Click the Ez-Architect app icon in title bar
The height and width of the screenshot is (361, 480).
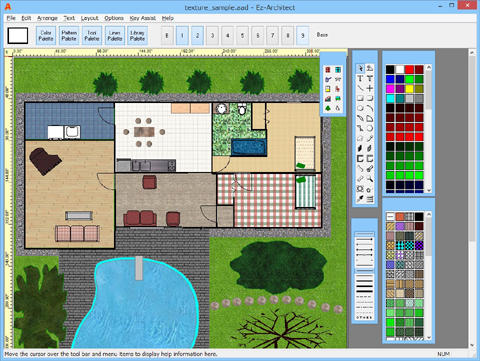pos(8,7)
